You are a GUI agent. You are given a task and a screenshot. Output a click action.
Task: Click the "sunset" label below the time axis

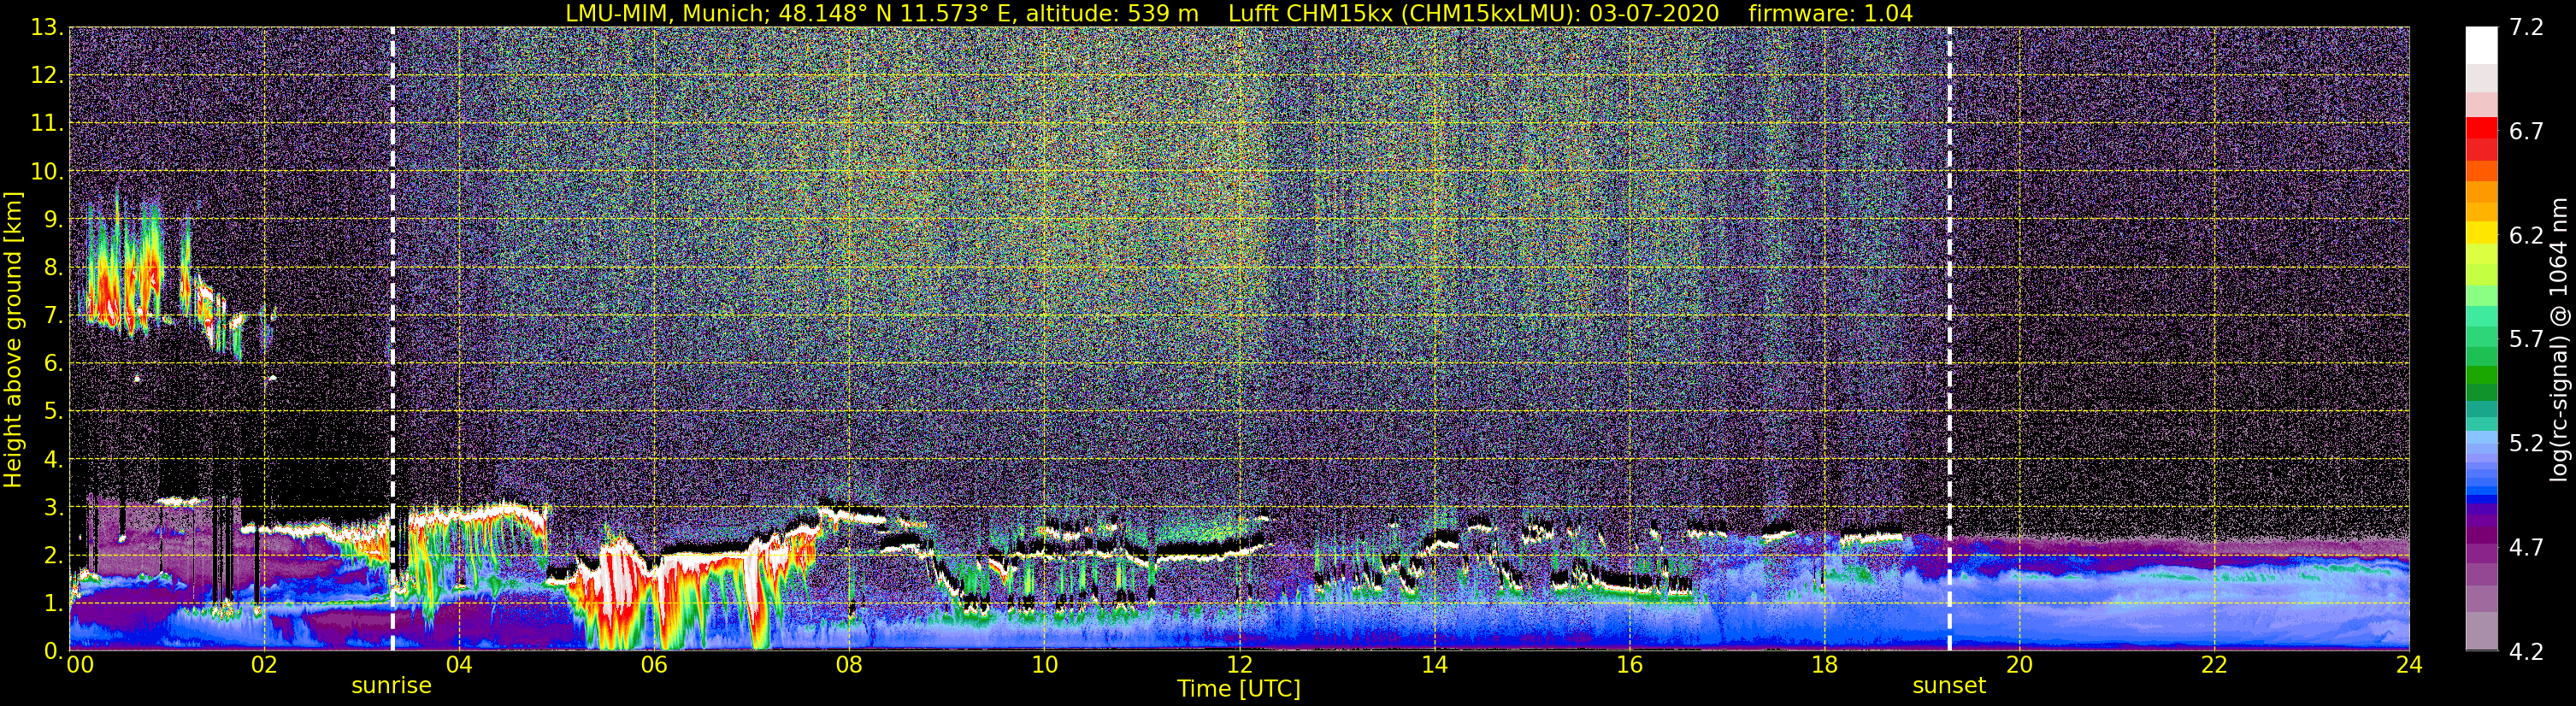tap(1949, 686)
